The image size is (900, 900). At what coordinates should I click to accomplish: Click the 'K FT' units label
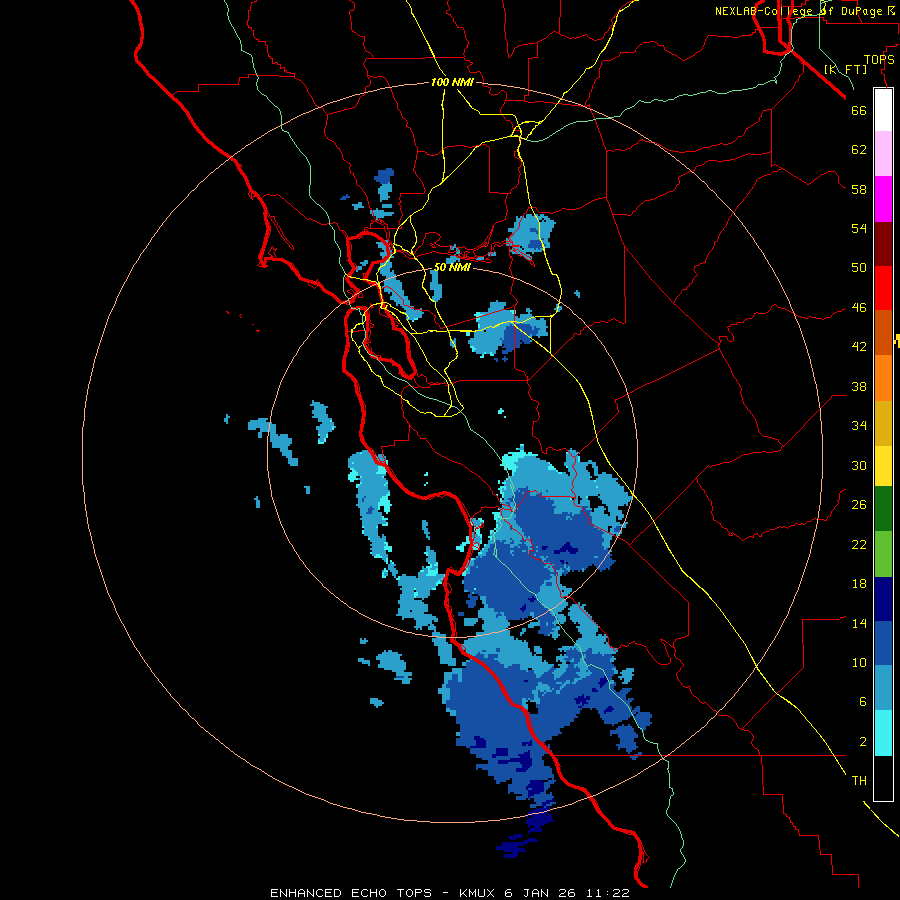click(845, 70)
